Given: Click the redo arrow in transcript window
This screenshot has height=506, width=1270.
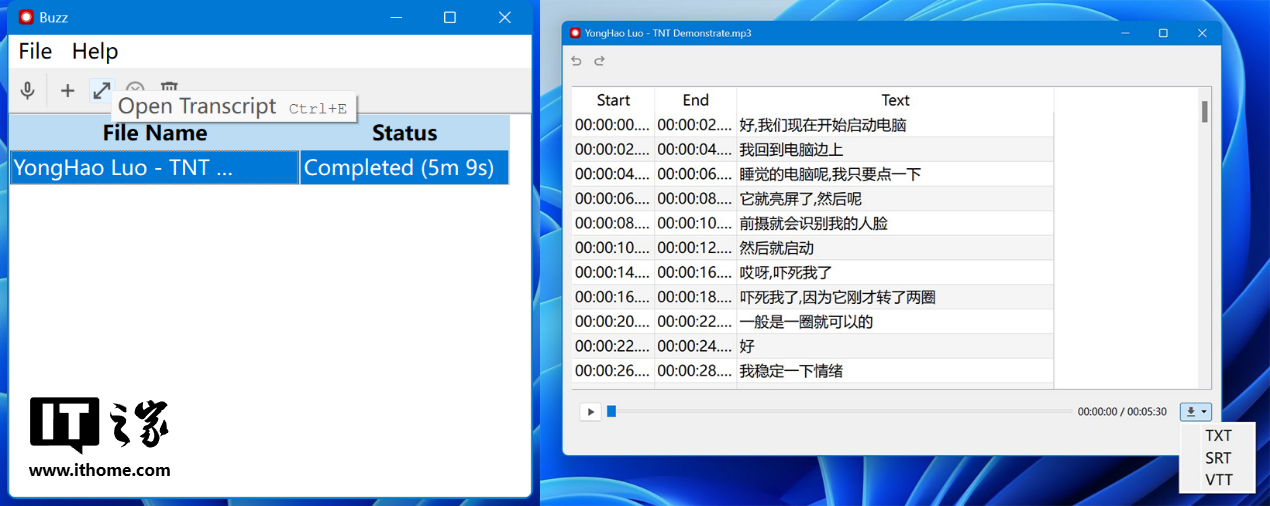Looking at the screenshot, I should [600, 61].
